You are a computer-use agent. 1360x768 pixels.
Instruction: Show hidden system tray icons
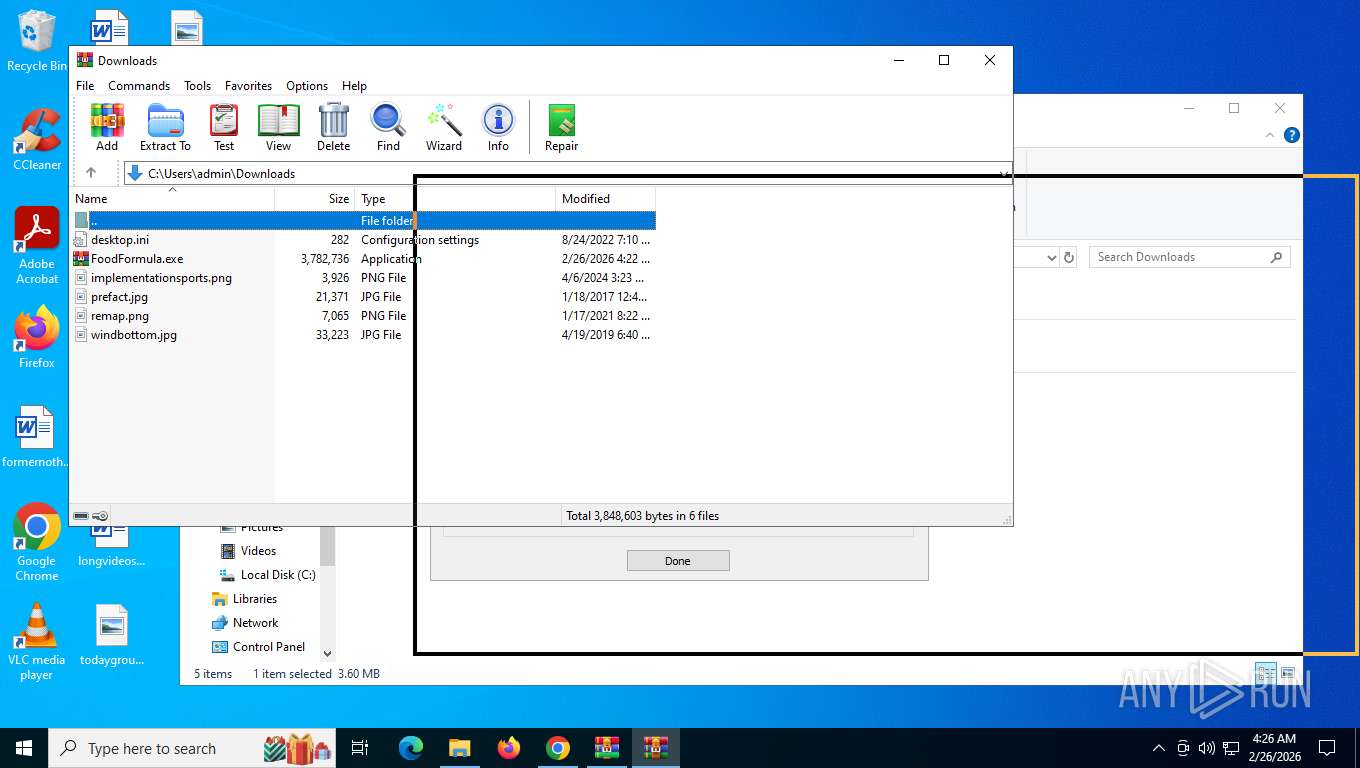pos(1159,748)
